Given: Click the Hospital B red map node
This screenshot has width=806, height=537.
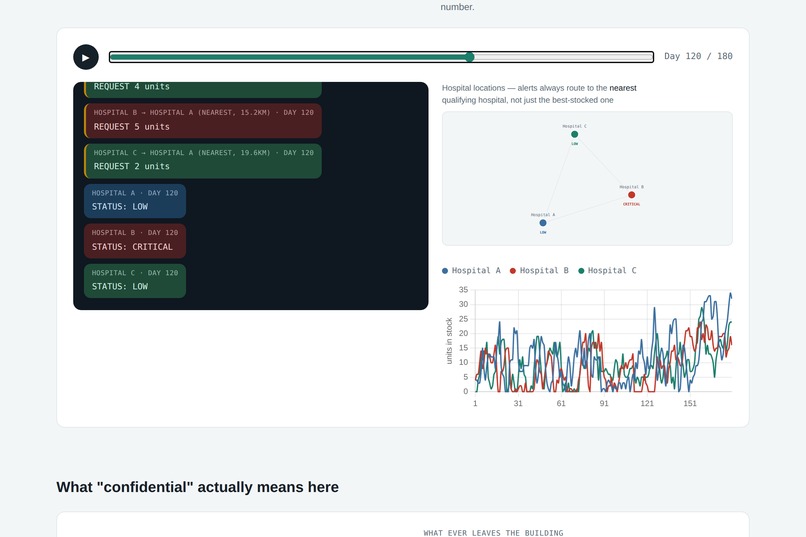Looking at the screenshot, I should click(x=631, y=195).
